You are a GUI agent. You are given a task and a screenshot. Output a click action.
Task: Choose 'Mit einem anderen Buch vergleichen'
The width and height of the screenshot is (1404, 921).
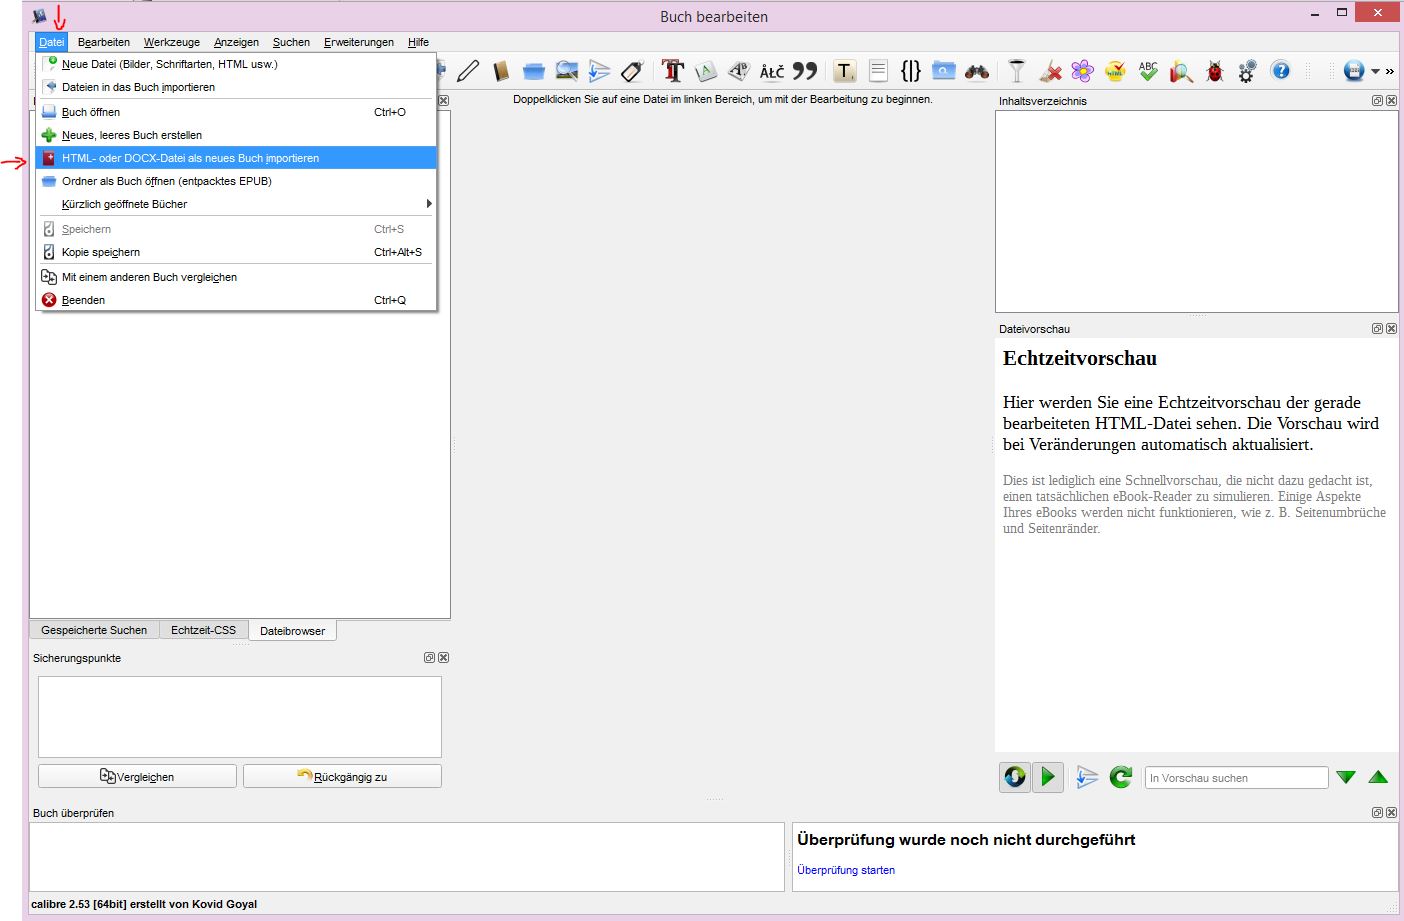click(236, 277)
